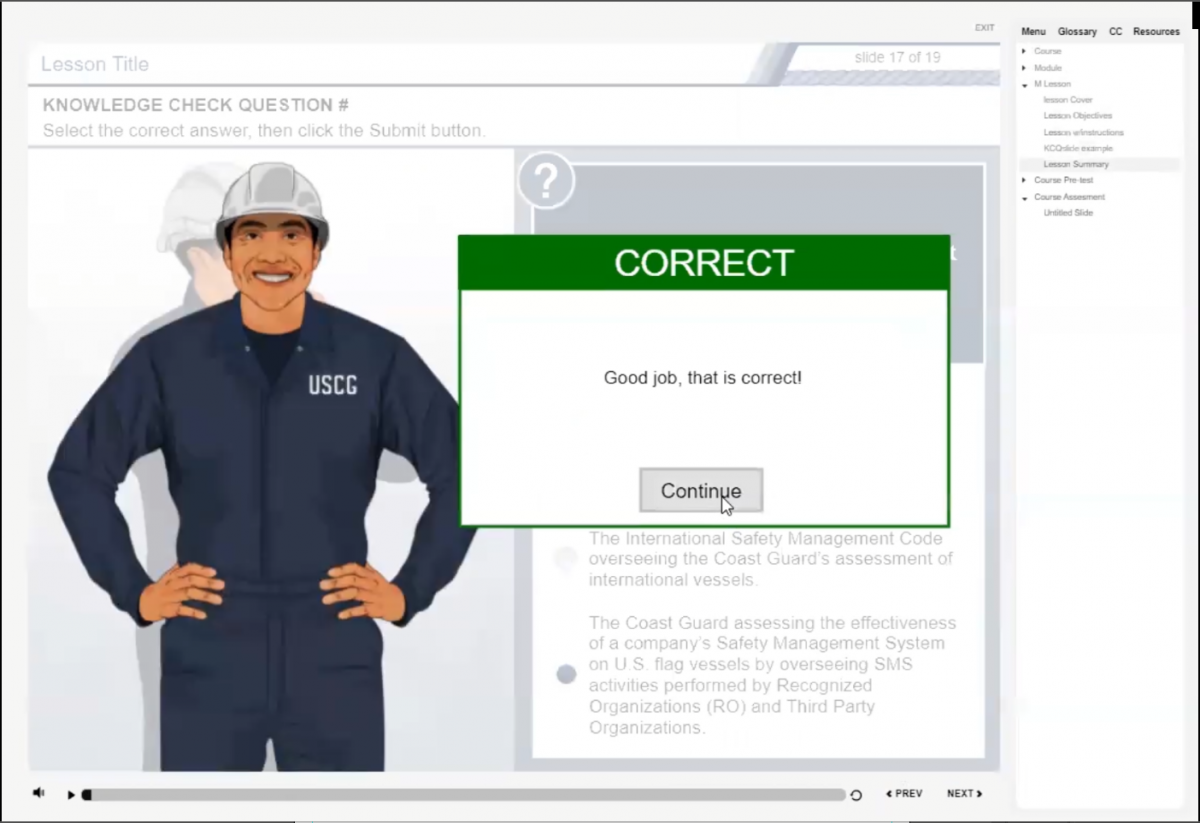Open the Resources tab
Image resolution: width=1200 pixels, height=823 pixels.
coord(1156,32)
